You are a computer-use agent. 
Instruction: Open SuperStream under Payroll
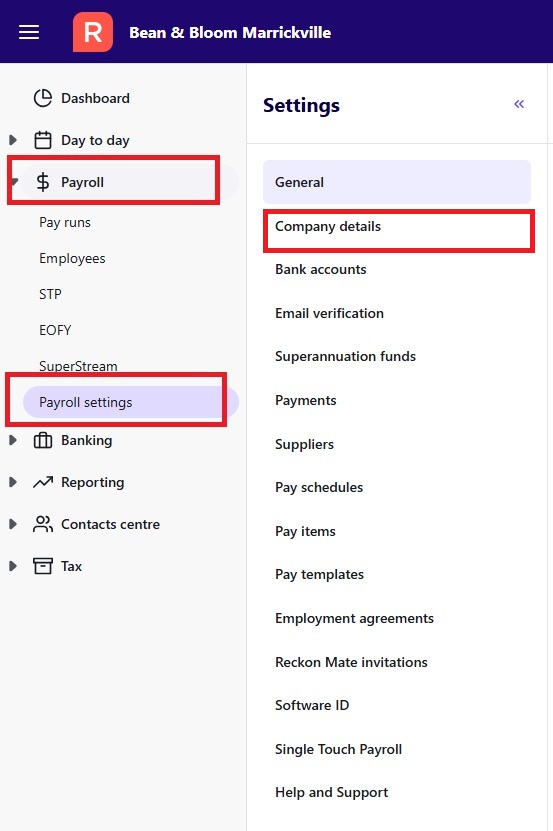[x=78, y=366]
